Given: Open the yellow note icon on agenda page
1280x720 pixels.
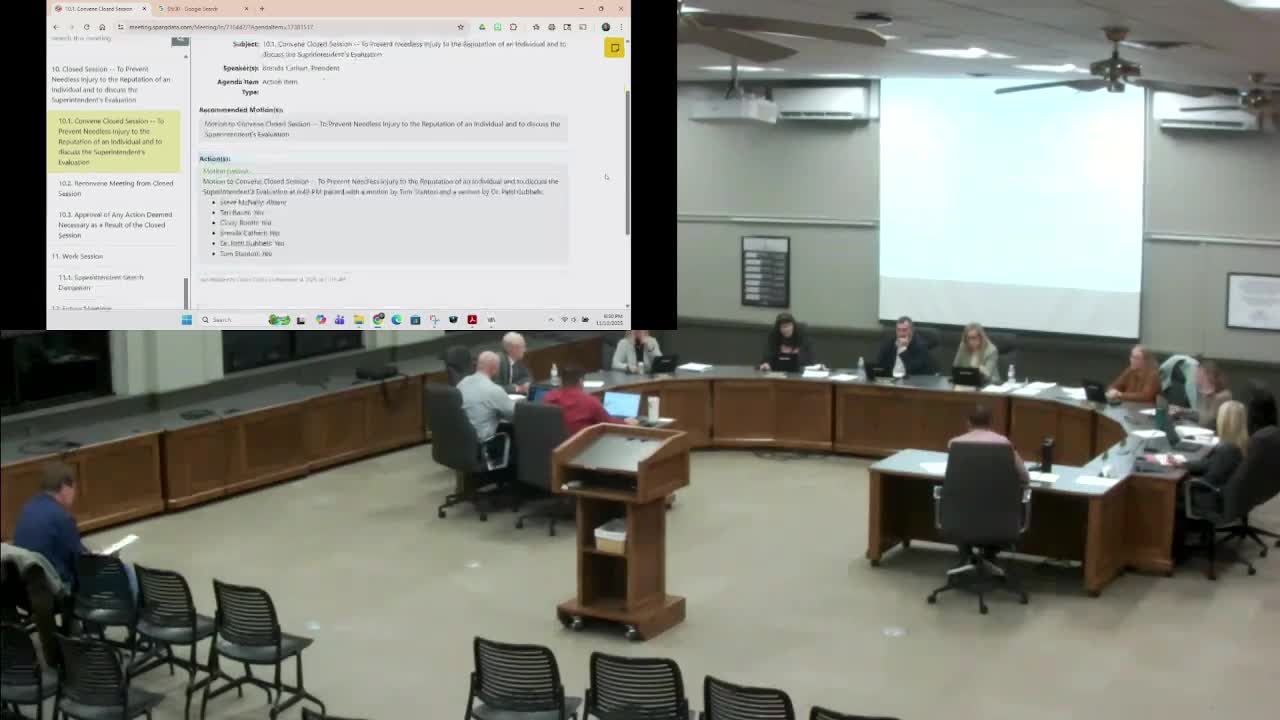Looking at the screenshot, I should point(614,47).
